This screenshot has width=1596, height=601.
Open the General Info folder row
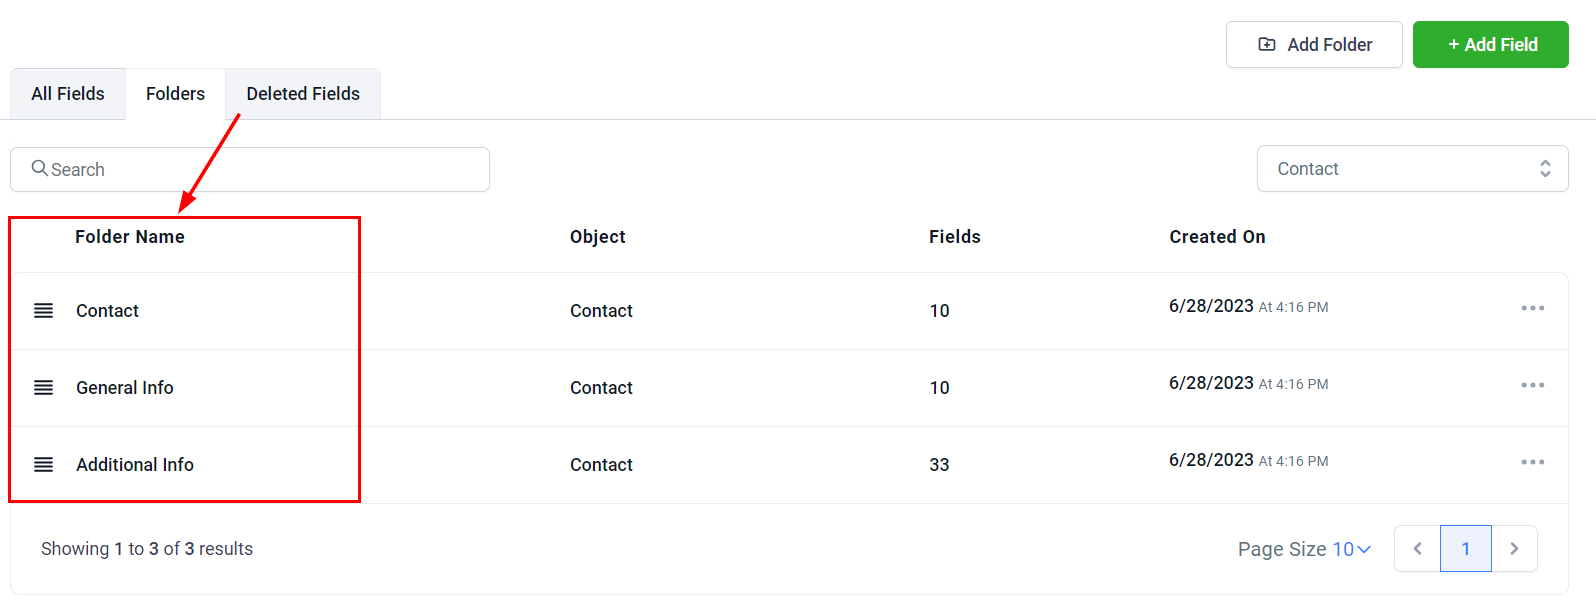coord(125,388)
